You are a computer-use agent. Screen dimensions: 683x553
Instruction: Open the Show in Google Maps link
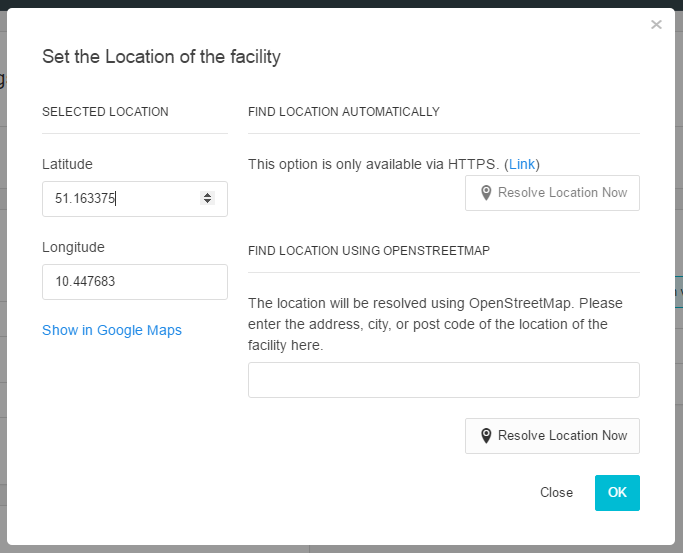pos(112,330)
